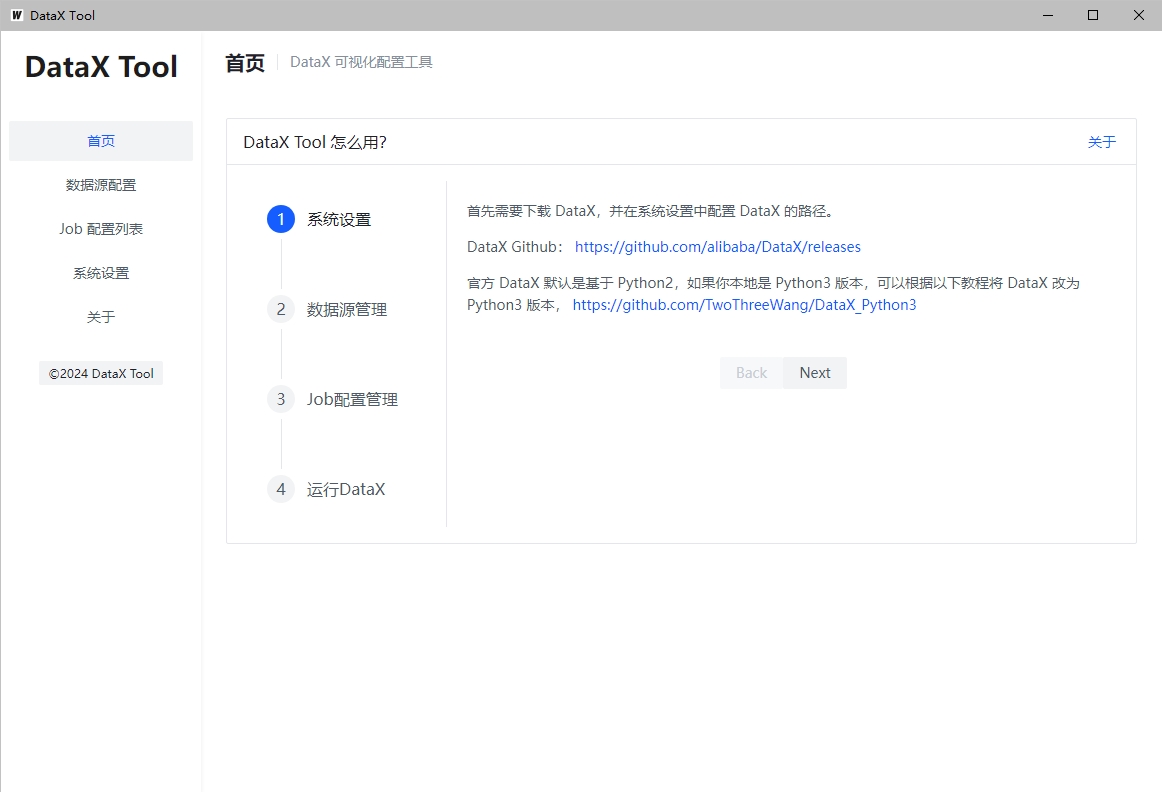1162x792 pixels.
Task: Click the 关于 link in the card header
Action: pos(1101,142)
